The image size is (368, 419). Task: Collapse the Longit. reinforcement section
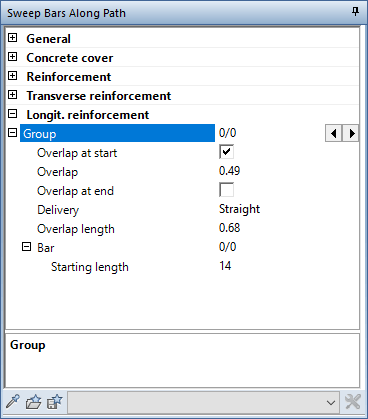click(13, 114)
